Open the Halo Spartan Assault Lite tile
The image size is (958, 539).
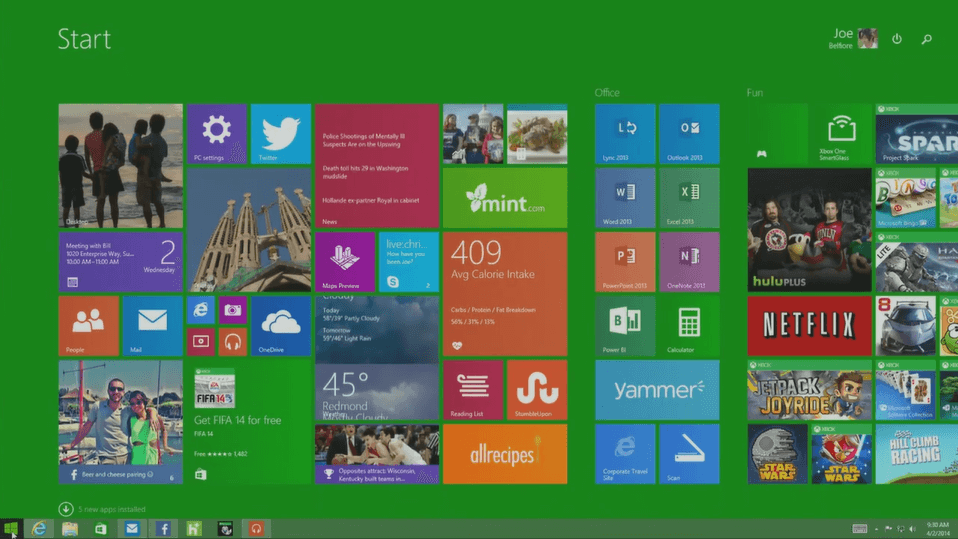(x=916, y=262)
